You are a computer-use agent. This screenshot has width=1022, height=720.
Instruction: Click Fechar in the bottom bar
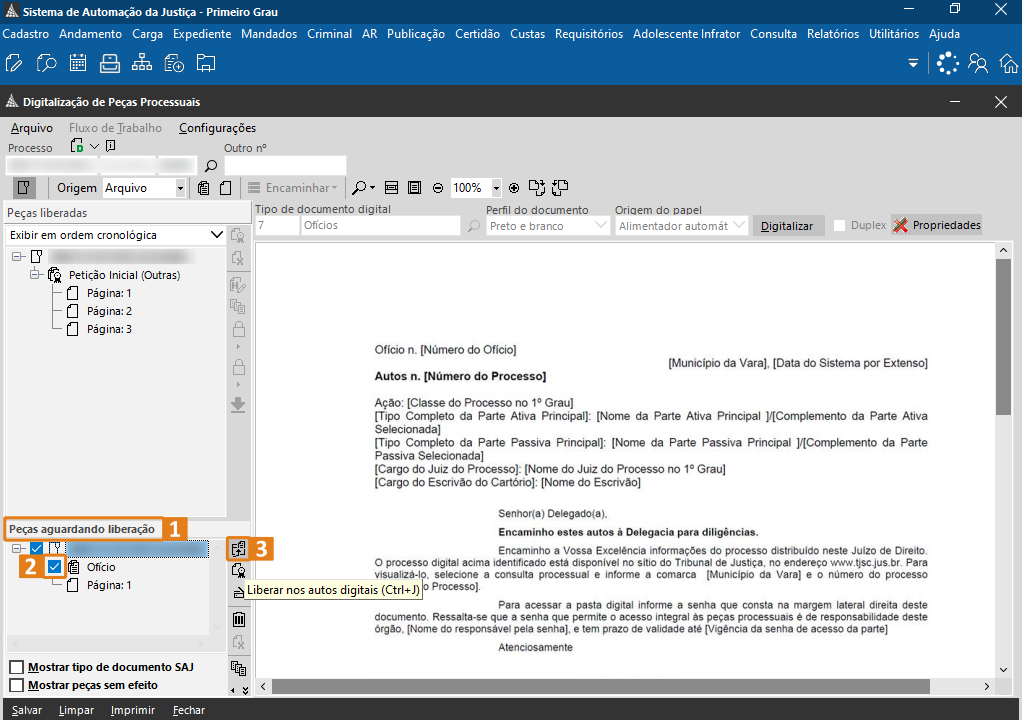click(189, 710)
